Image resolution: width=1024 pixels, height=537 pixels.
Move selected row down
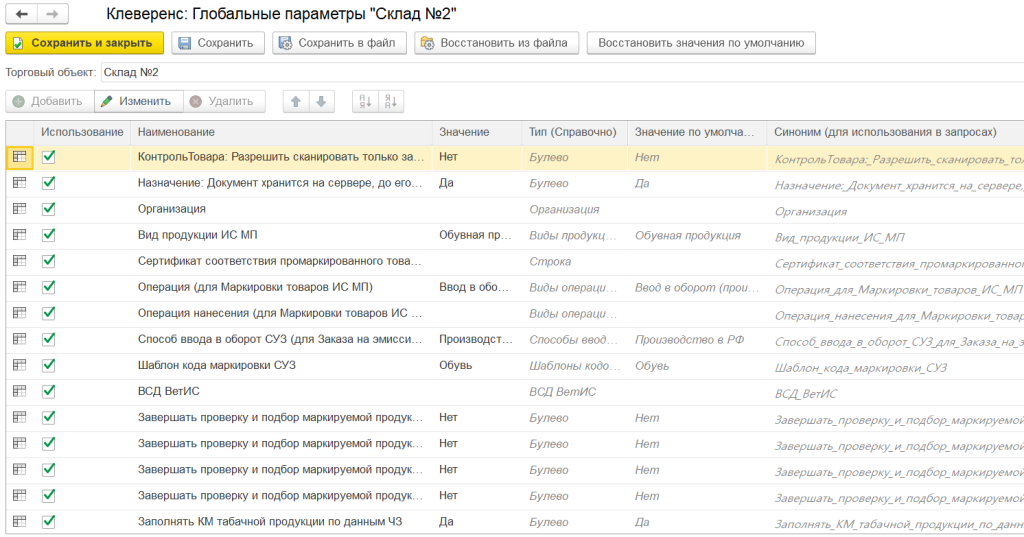[x=321, y=101]
